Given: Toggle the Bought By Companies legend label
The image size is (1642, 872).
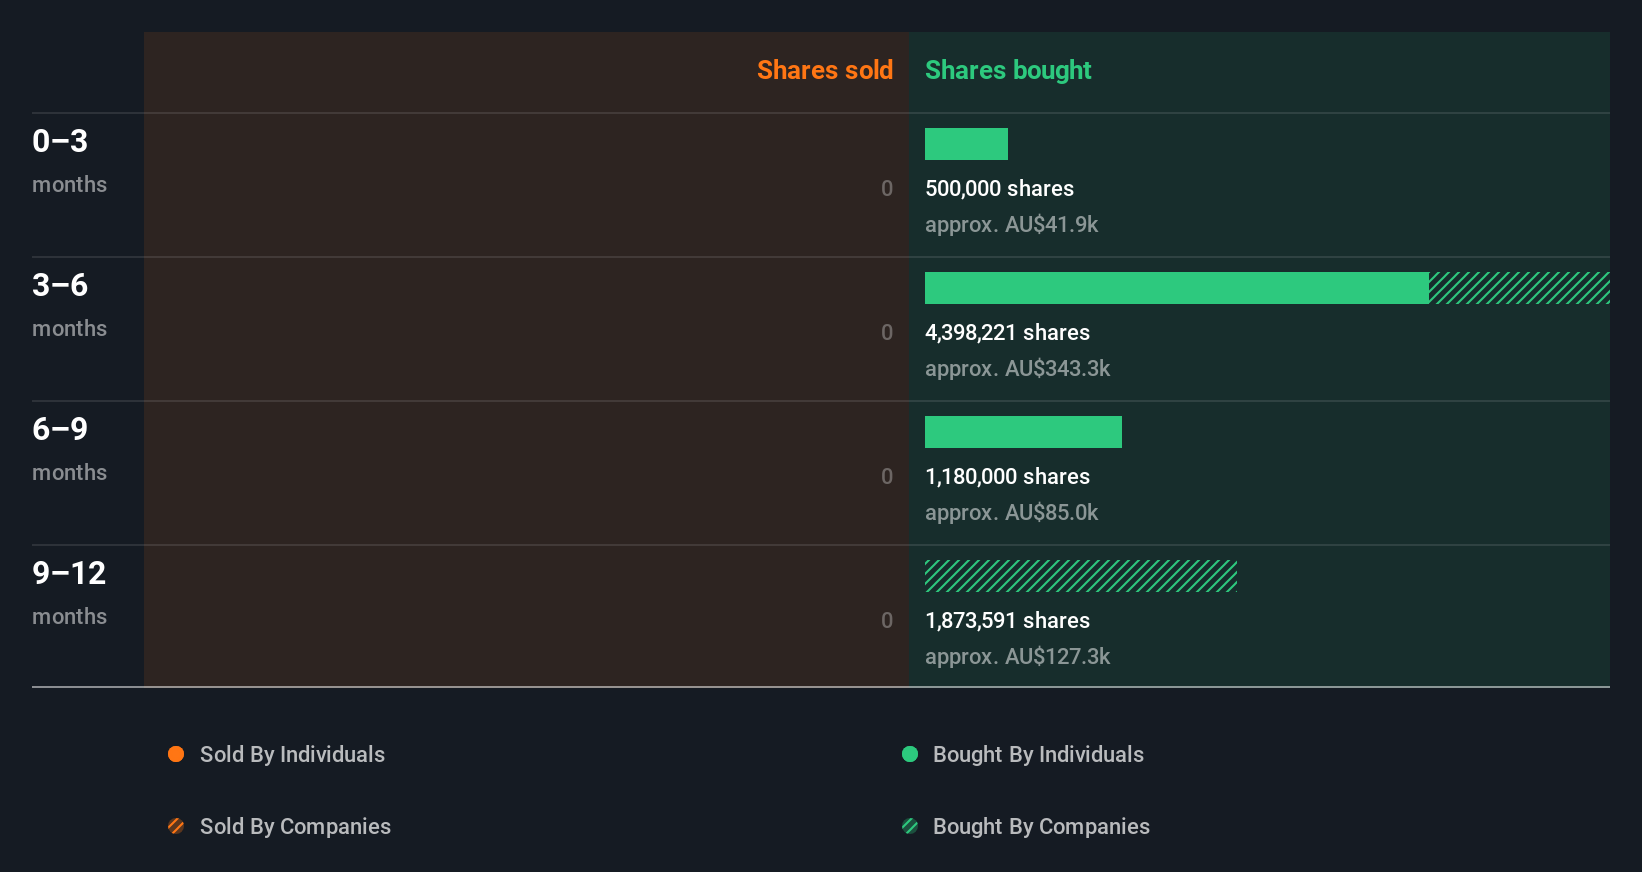Looking at the screenshot, I should [1041, 826].
